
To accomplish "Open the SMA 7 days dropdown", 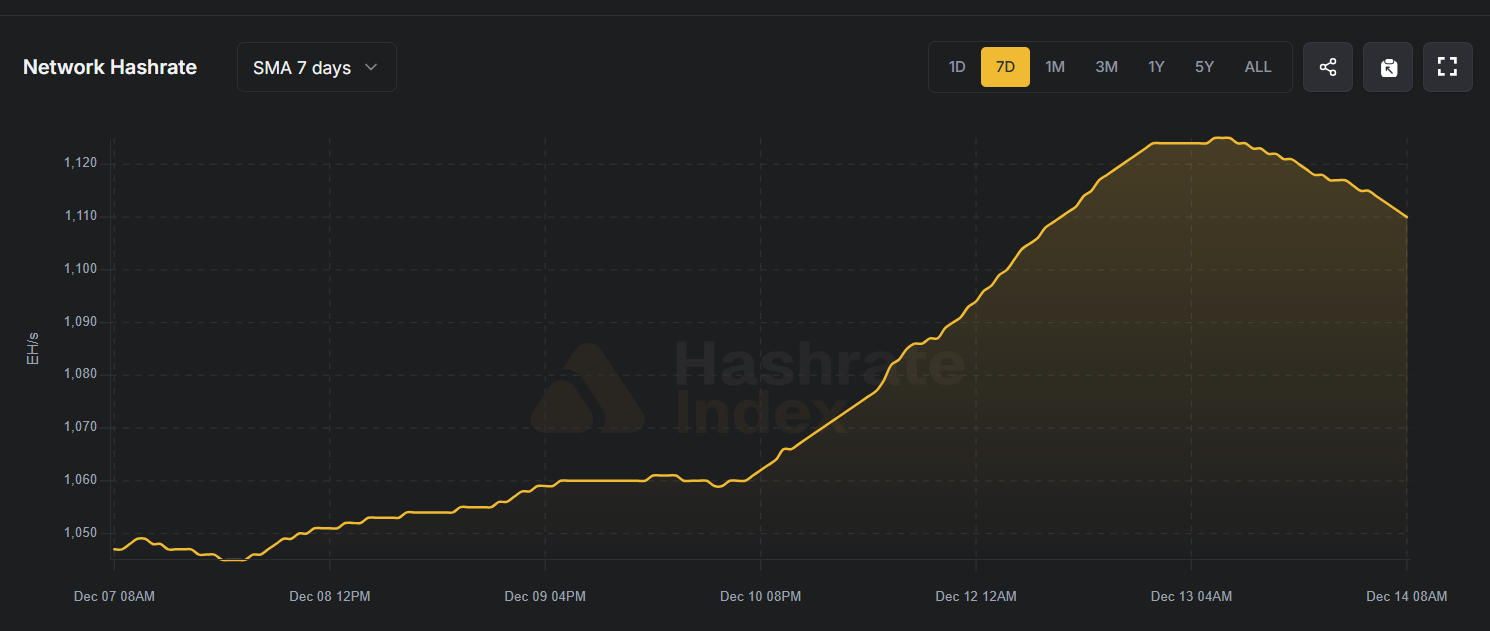I will pos(316,67).
